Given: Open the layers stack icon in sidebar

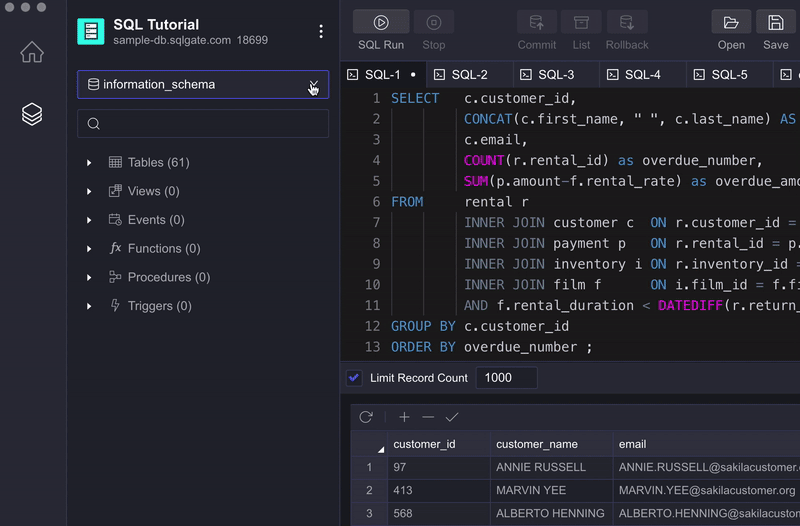Looking at the screenshot, I should 32,114.
